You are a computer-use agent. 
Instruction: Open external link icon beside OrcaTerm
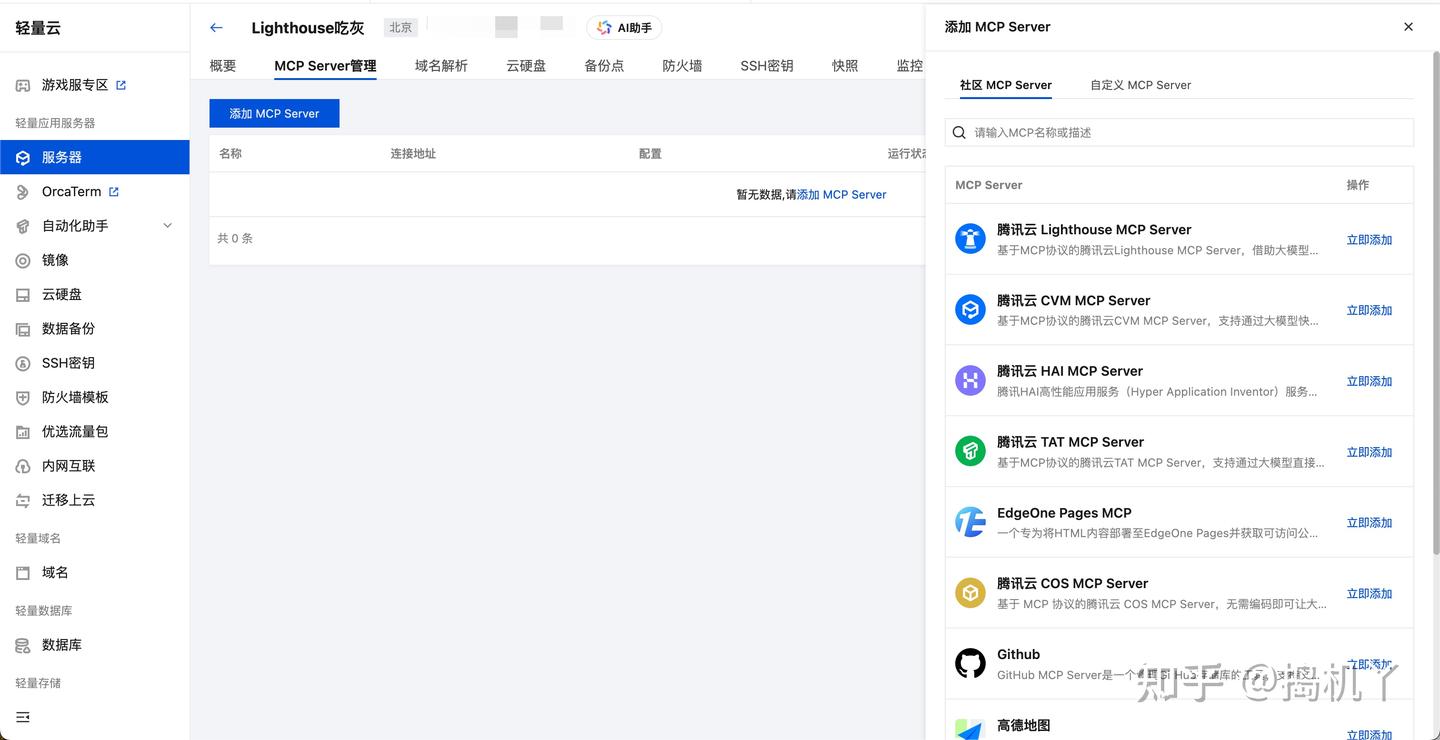[114, 191]
